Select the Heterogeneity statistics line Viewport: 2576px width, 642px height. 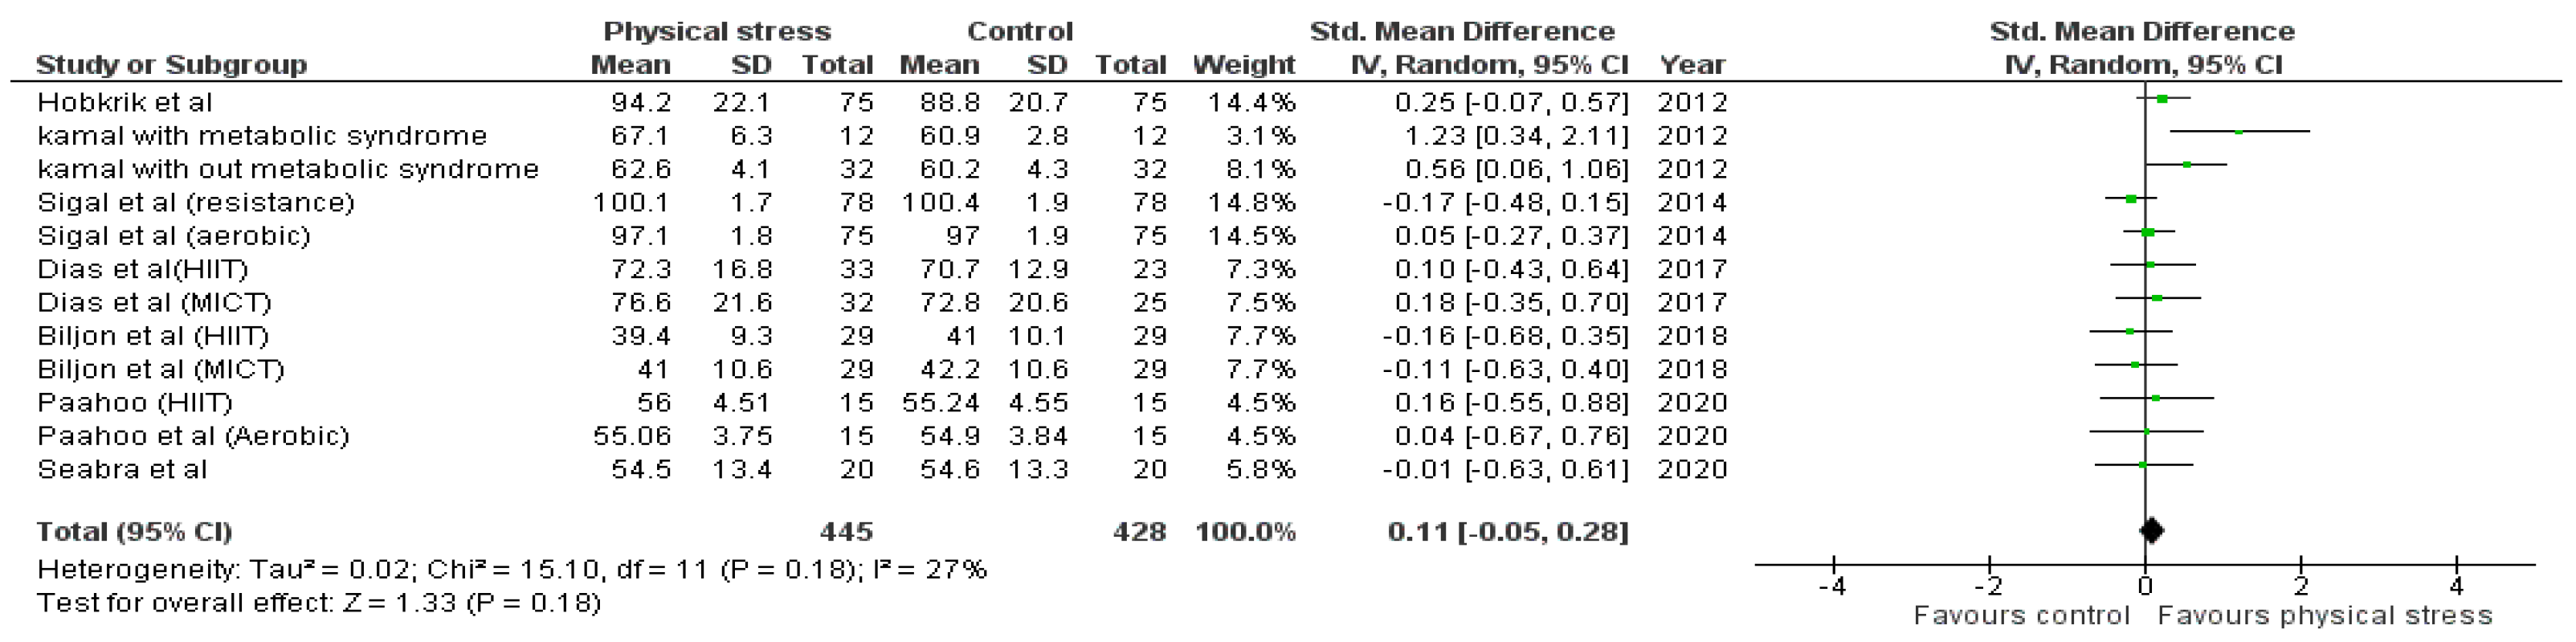click(511, 570)
